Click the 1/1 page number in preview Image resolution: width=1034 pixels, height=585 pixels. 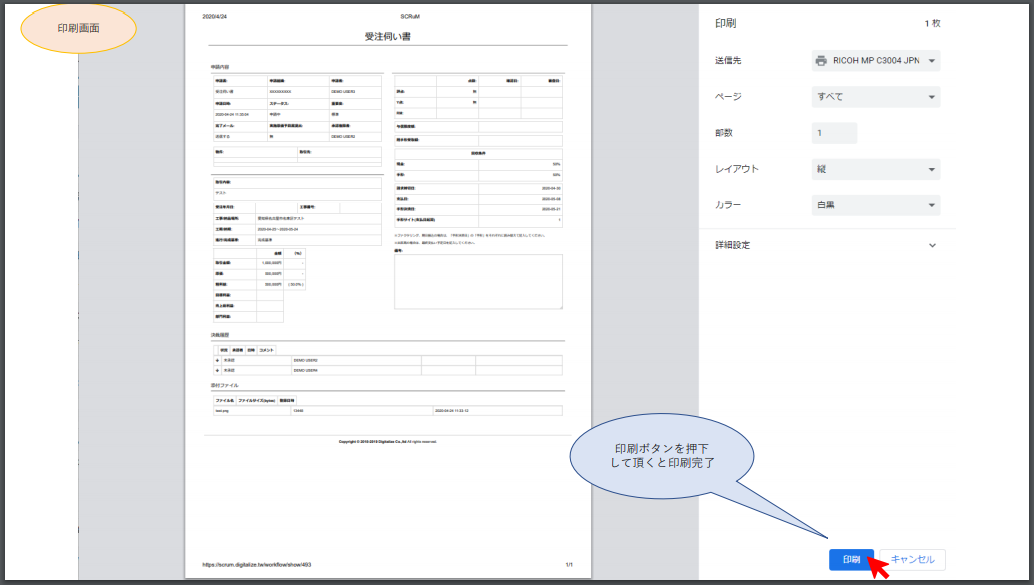pos(568,565)
